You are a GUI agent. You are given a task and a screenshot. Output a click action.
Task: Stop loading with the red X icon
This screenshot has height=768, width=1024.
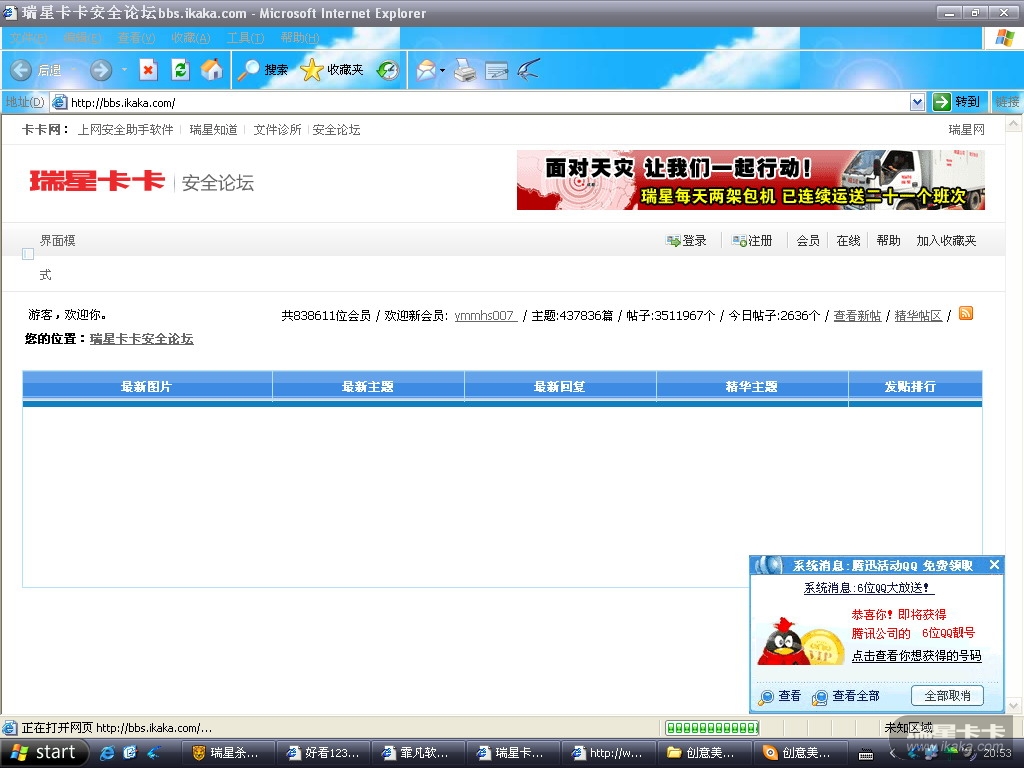tap(149, 70)
